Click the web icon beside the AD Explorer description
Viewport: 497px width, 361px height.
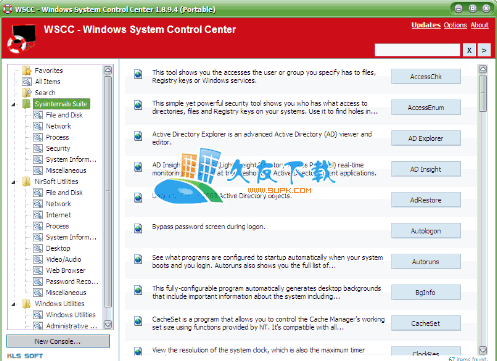pos(138,136)
